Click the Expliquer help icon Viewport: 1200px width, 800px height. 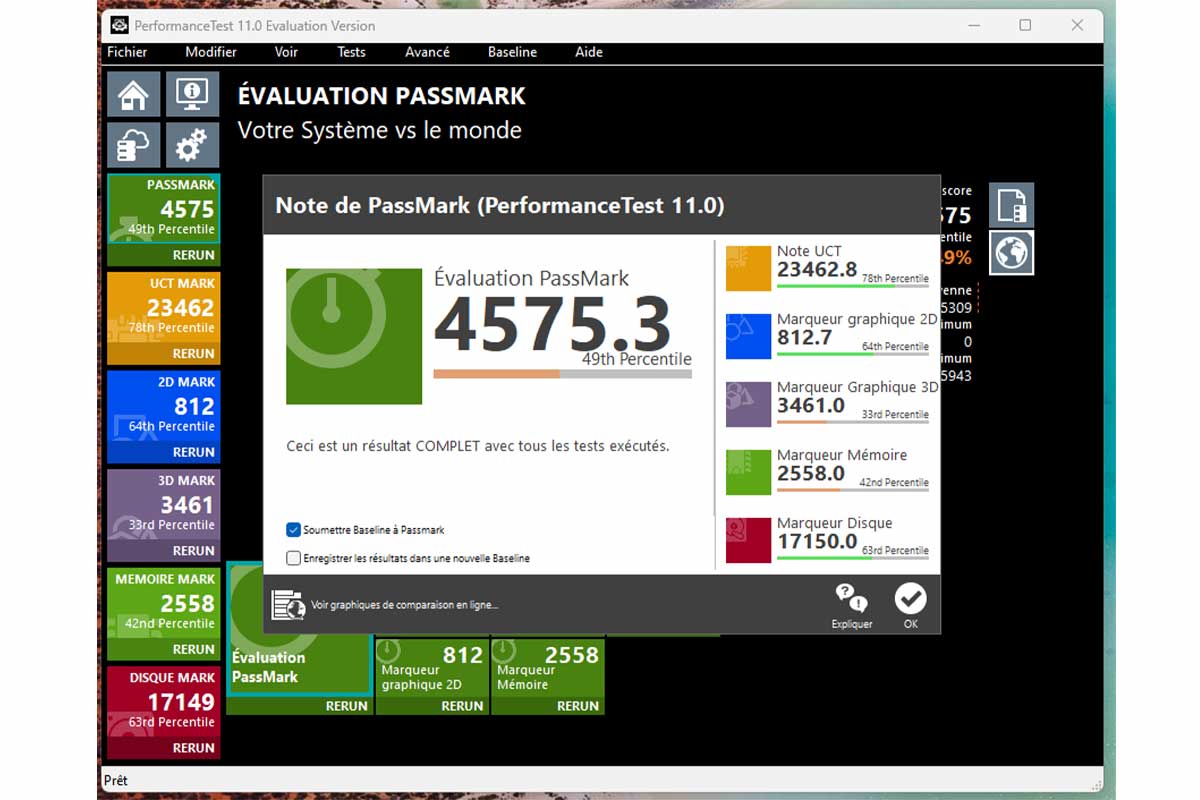click(x=852, y=599)
